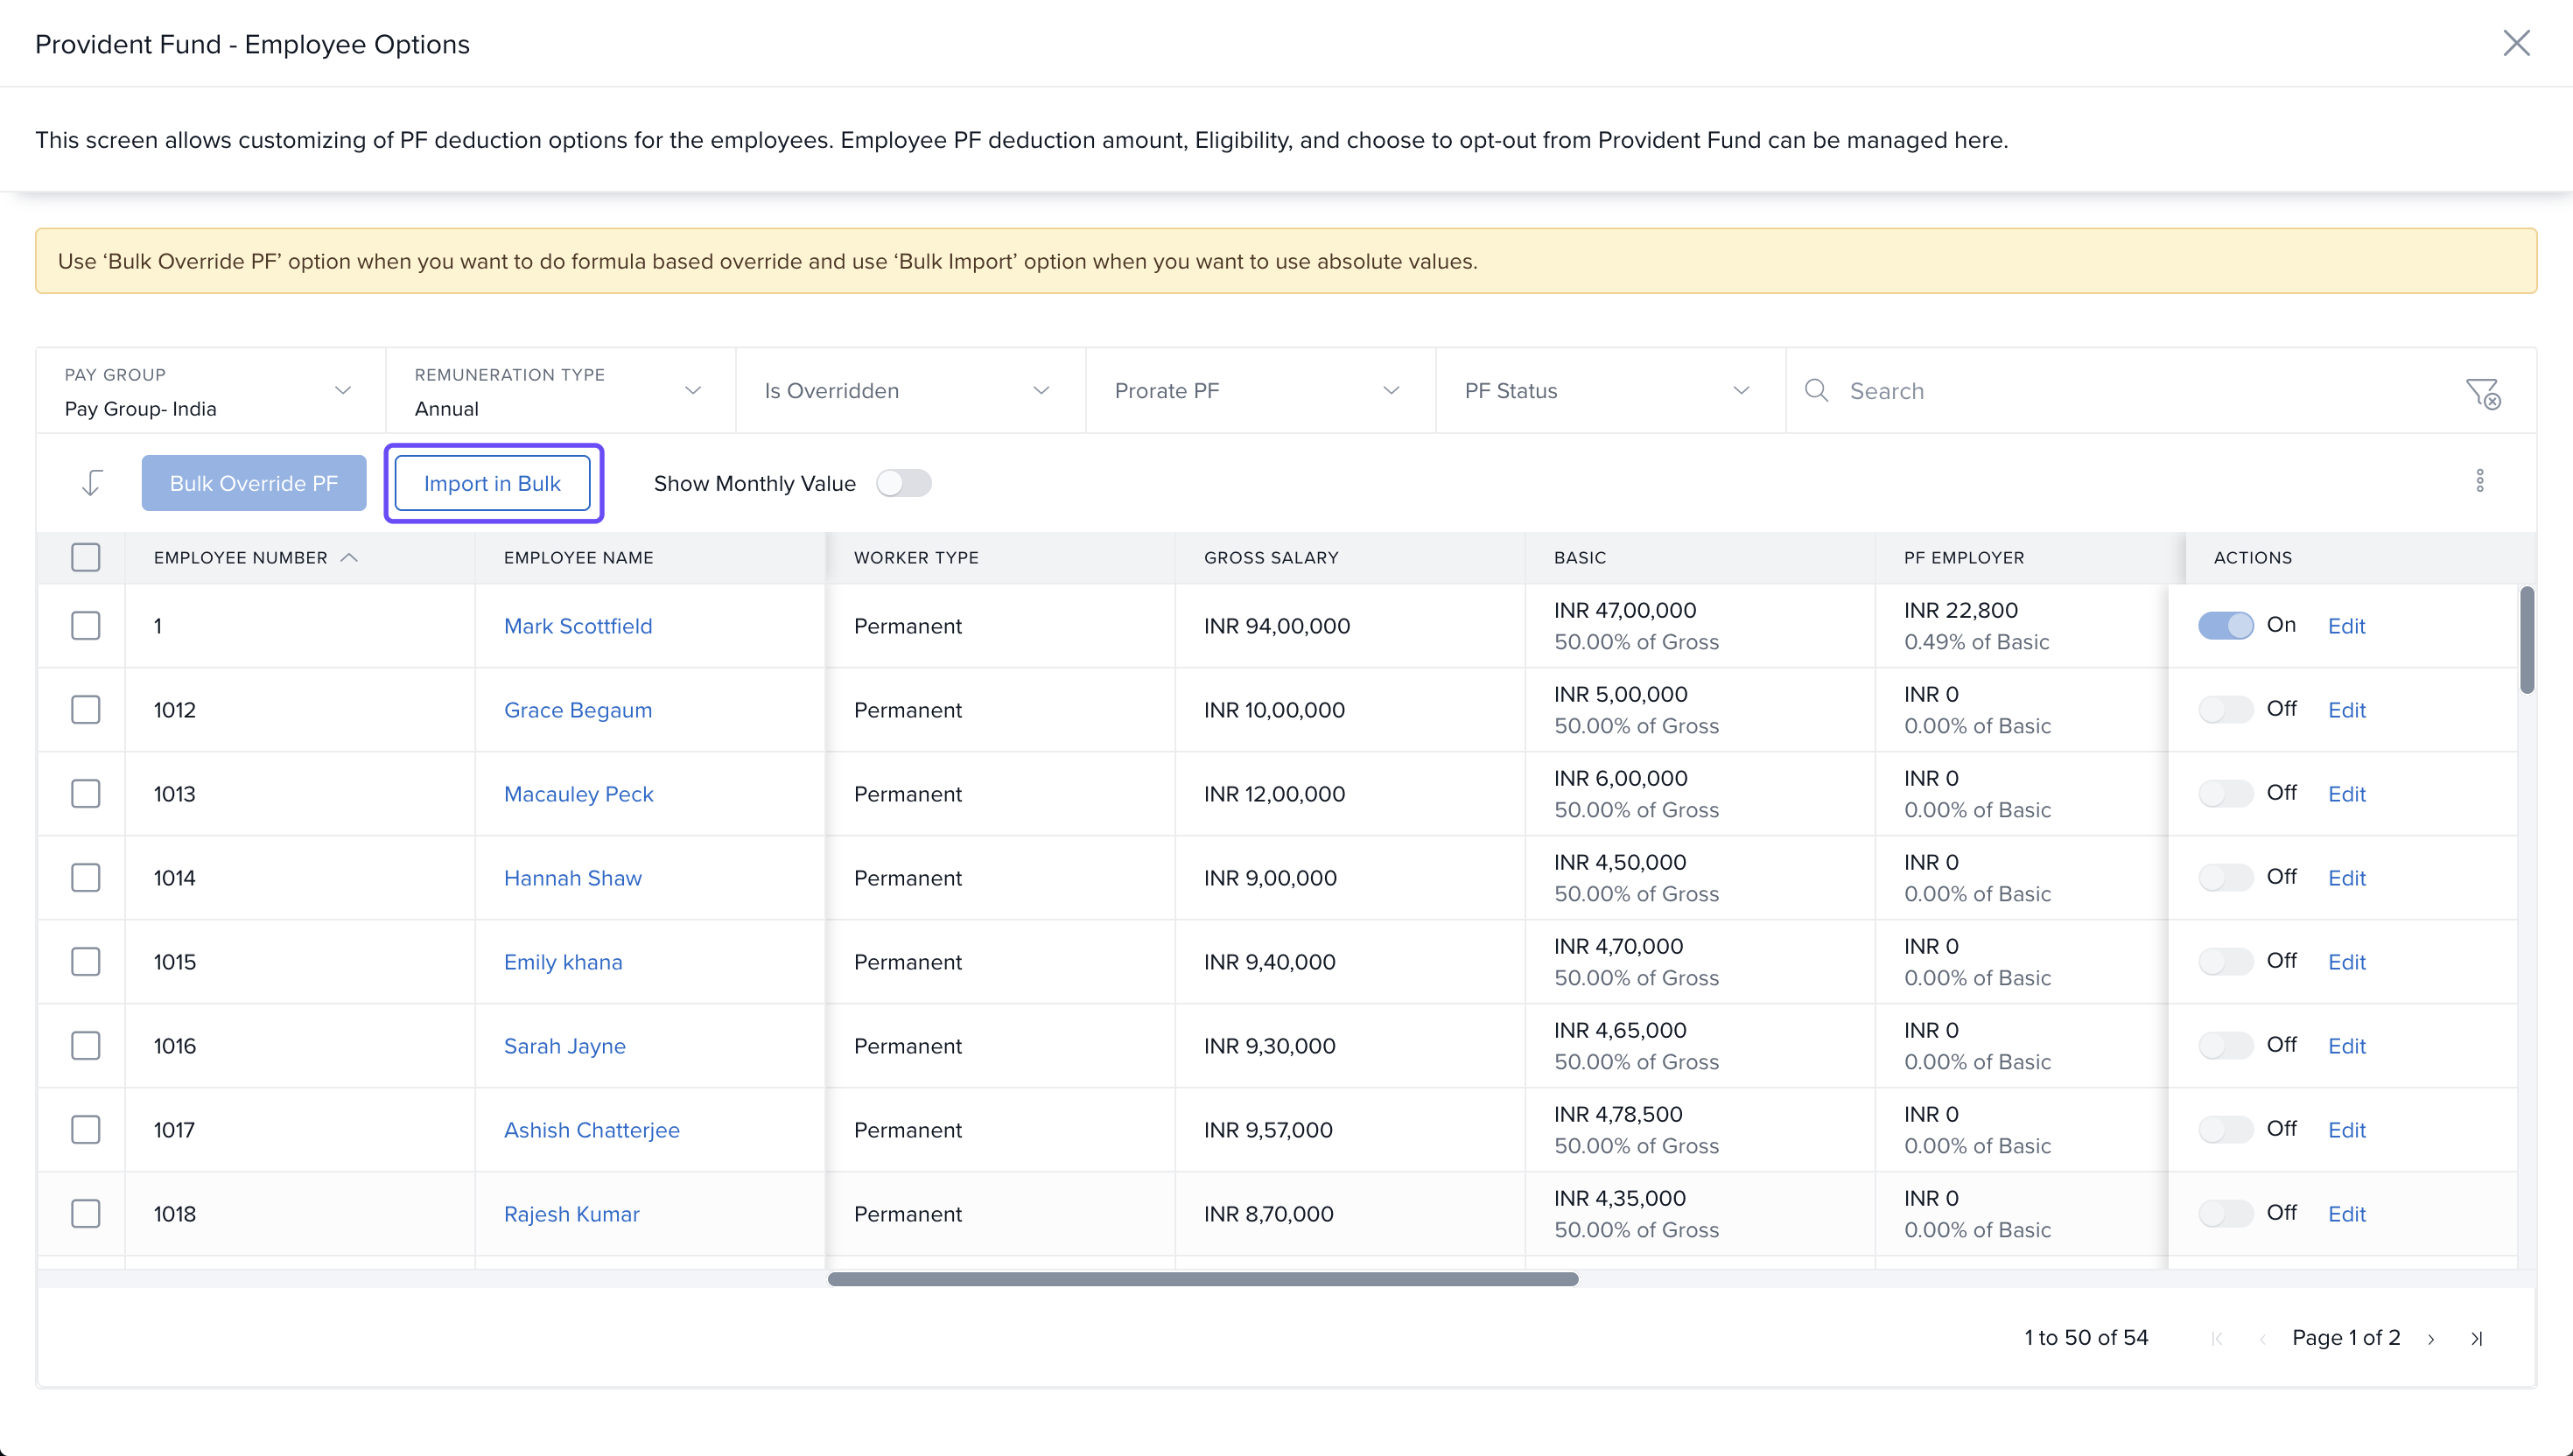Screen dimensions: 2573x1456
Task: Select checkbox for employee 1014
Action: point(86,878)
